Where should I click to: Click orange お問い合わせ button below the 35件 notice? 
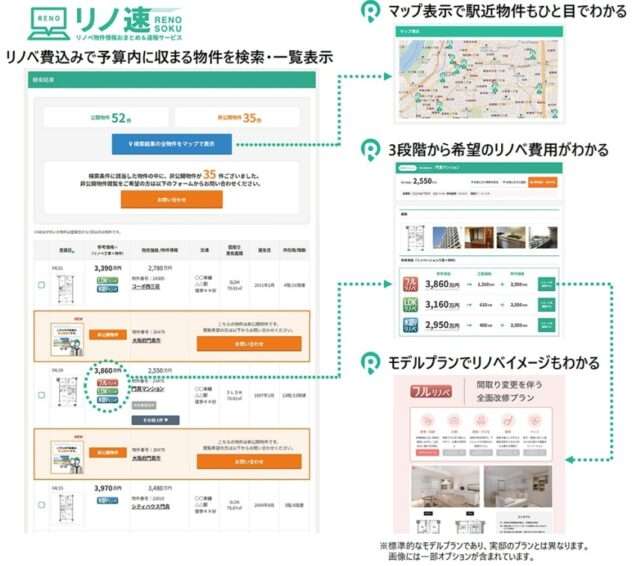171,199
